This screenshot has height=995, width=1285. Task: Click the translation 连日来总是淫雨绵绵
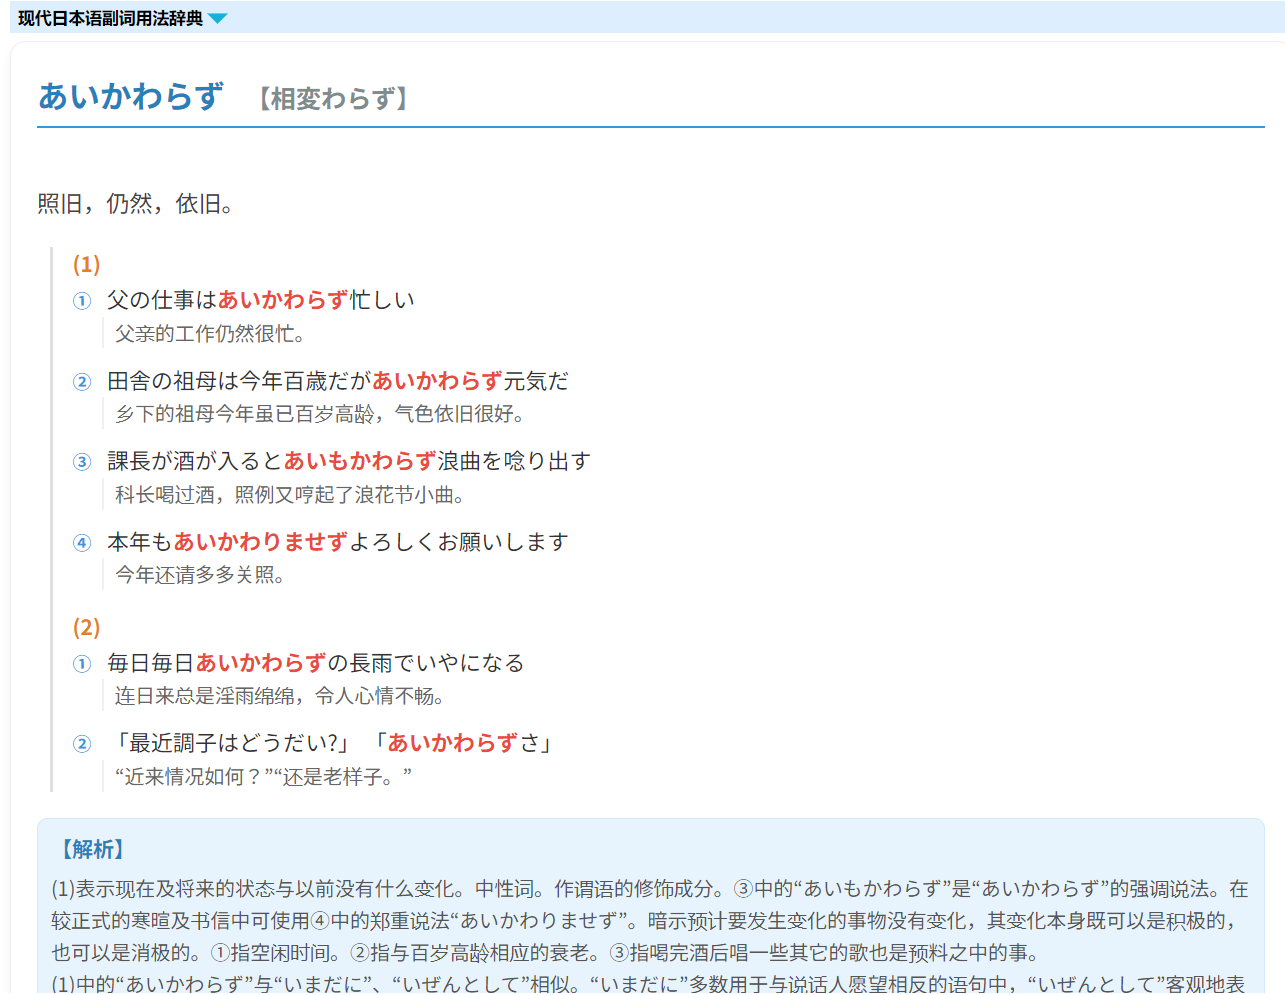click(279, 696)
